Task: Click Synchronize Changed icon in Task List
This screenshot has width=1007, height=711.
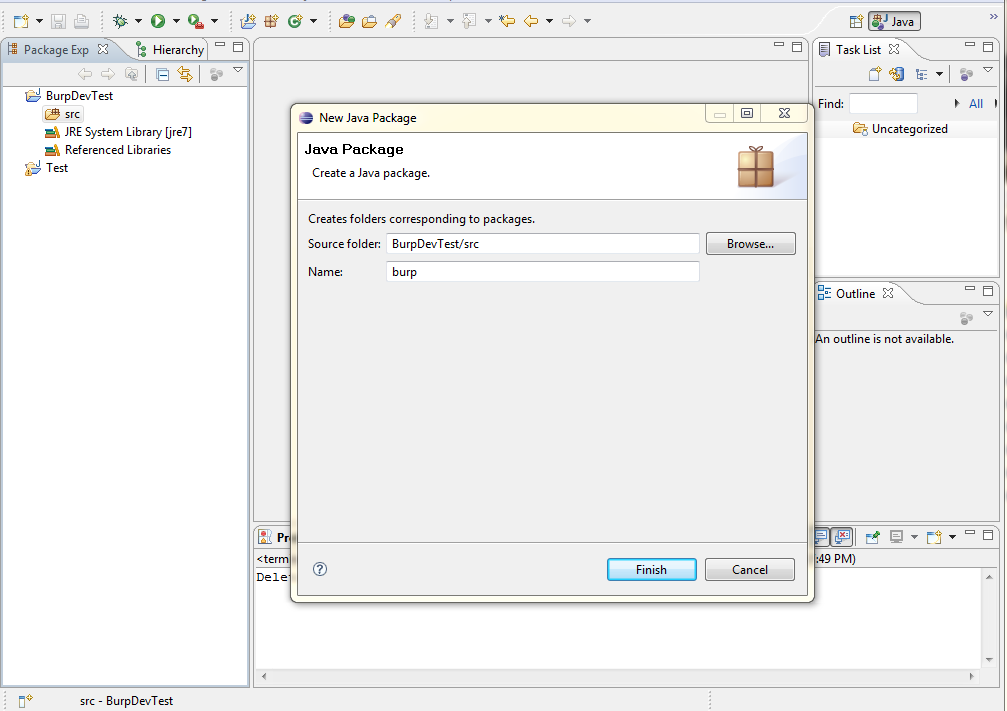Action: pos(897,75)
